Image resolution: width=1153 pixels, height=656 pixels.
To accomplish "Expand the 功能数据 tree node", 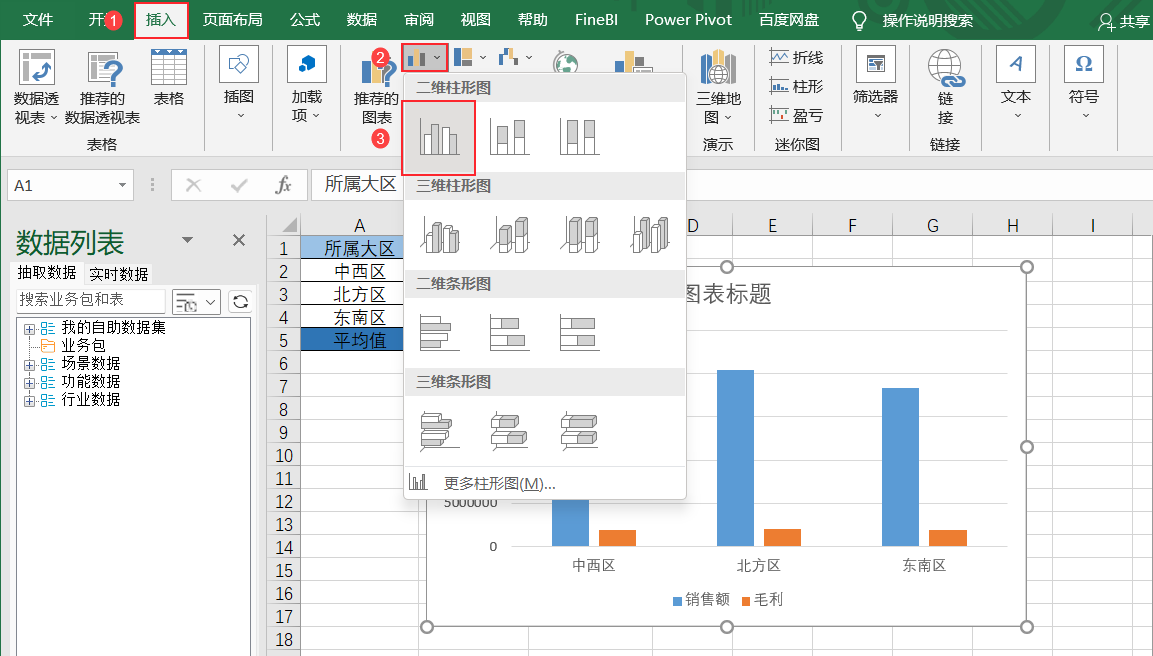I will [29, 382].
